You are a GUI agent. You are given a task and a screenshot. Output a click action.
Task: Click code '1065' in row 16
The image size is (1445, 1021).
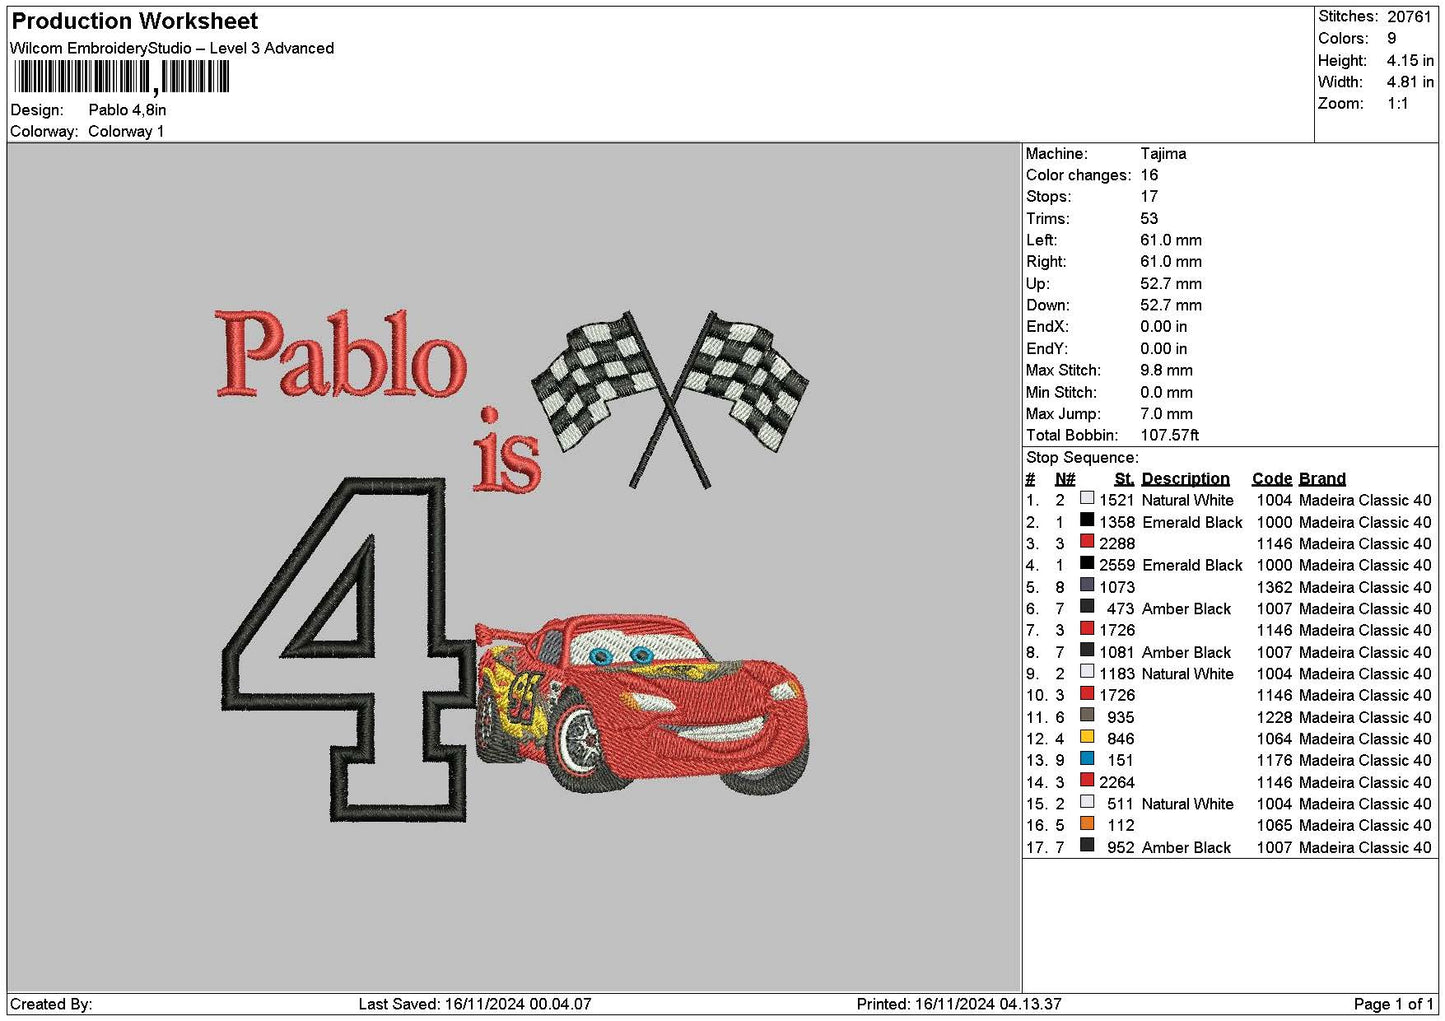1274,825
